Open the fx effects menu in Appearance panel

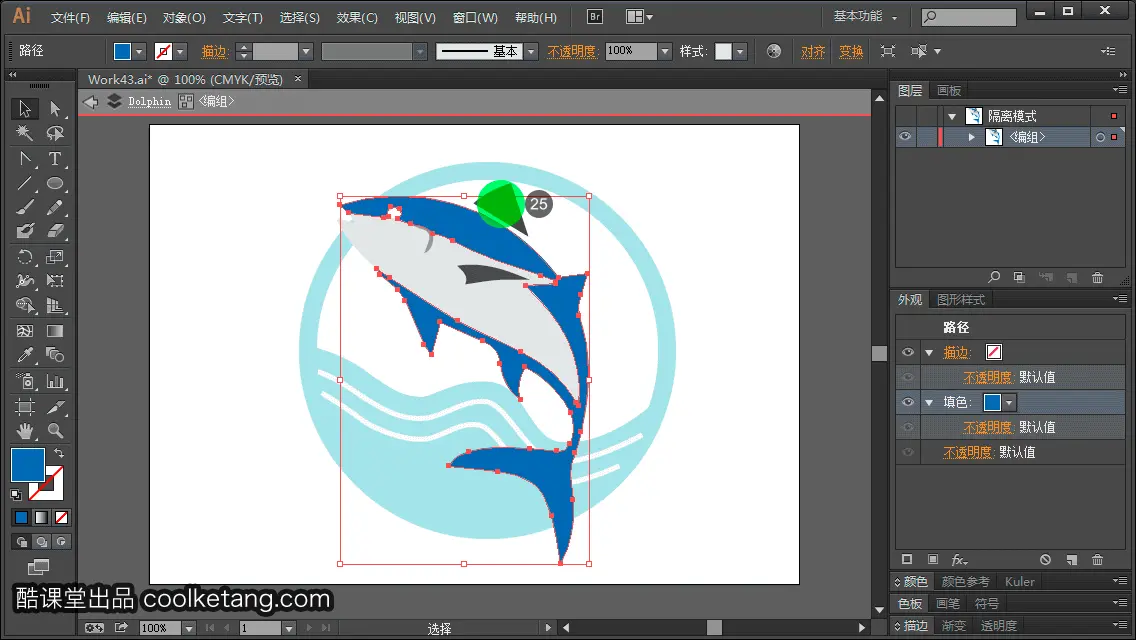(x=959, y=560)
